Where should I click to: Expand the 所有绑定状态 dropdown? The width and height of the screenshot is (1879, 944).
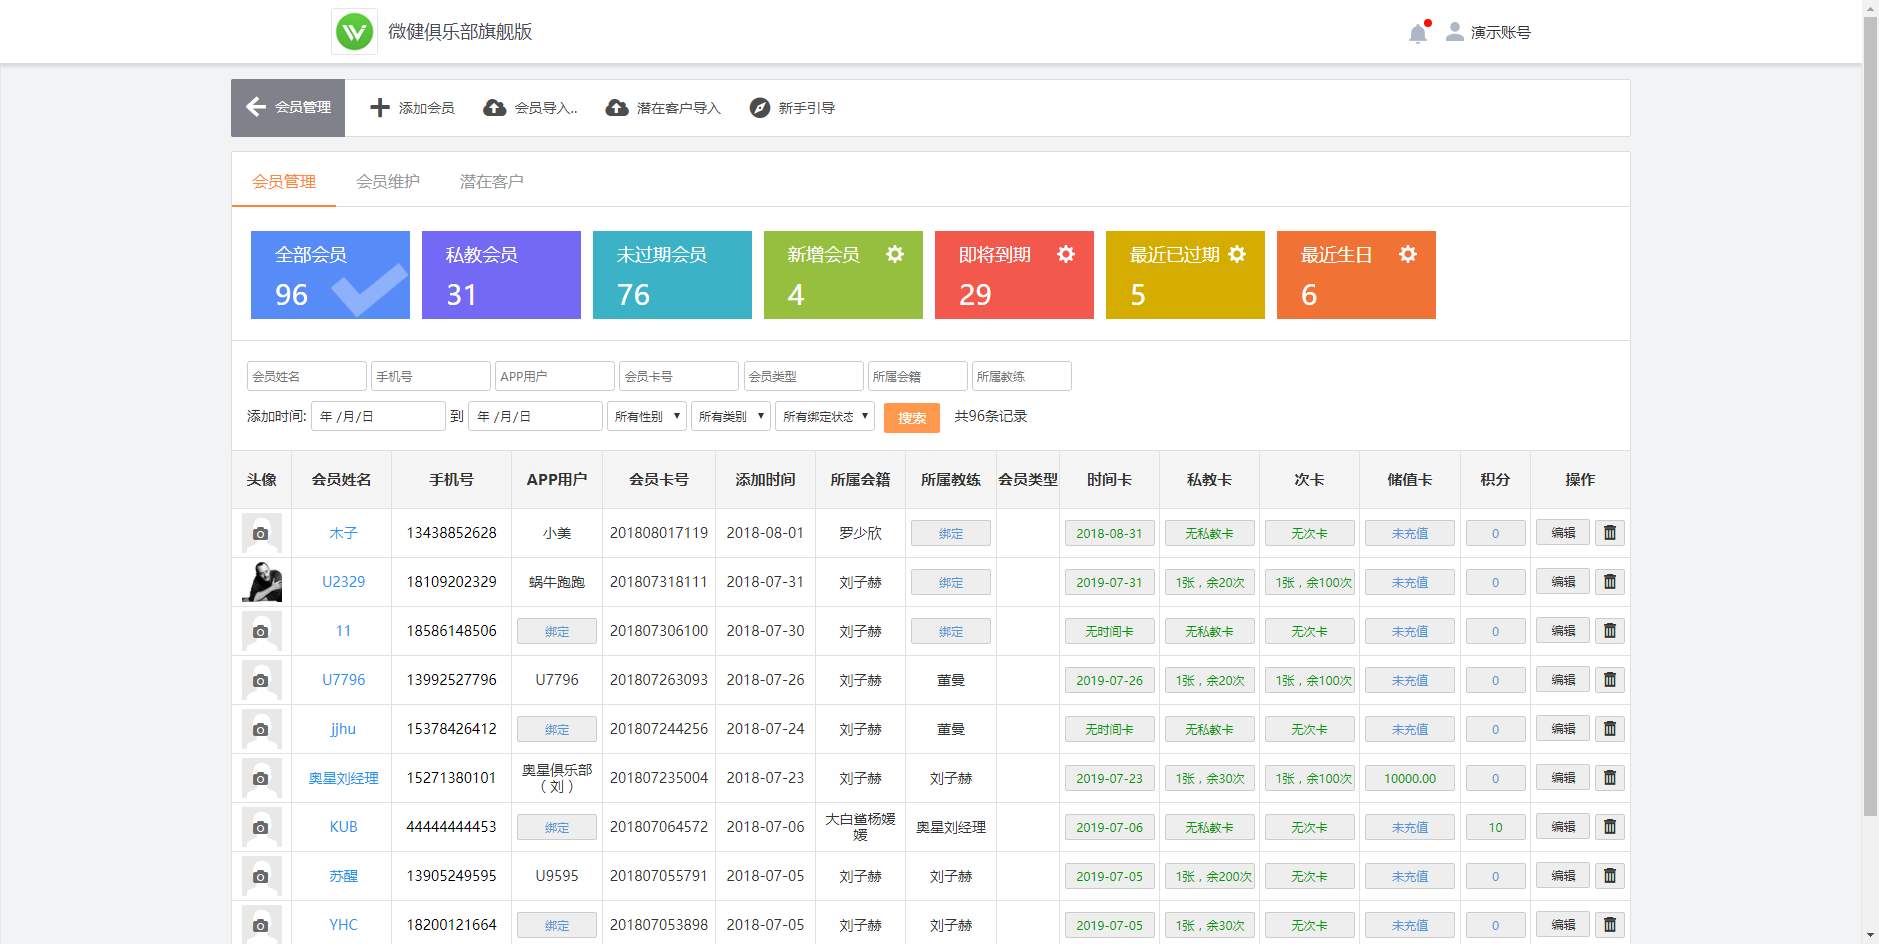[825, 416]
